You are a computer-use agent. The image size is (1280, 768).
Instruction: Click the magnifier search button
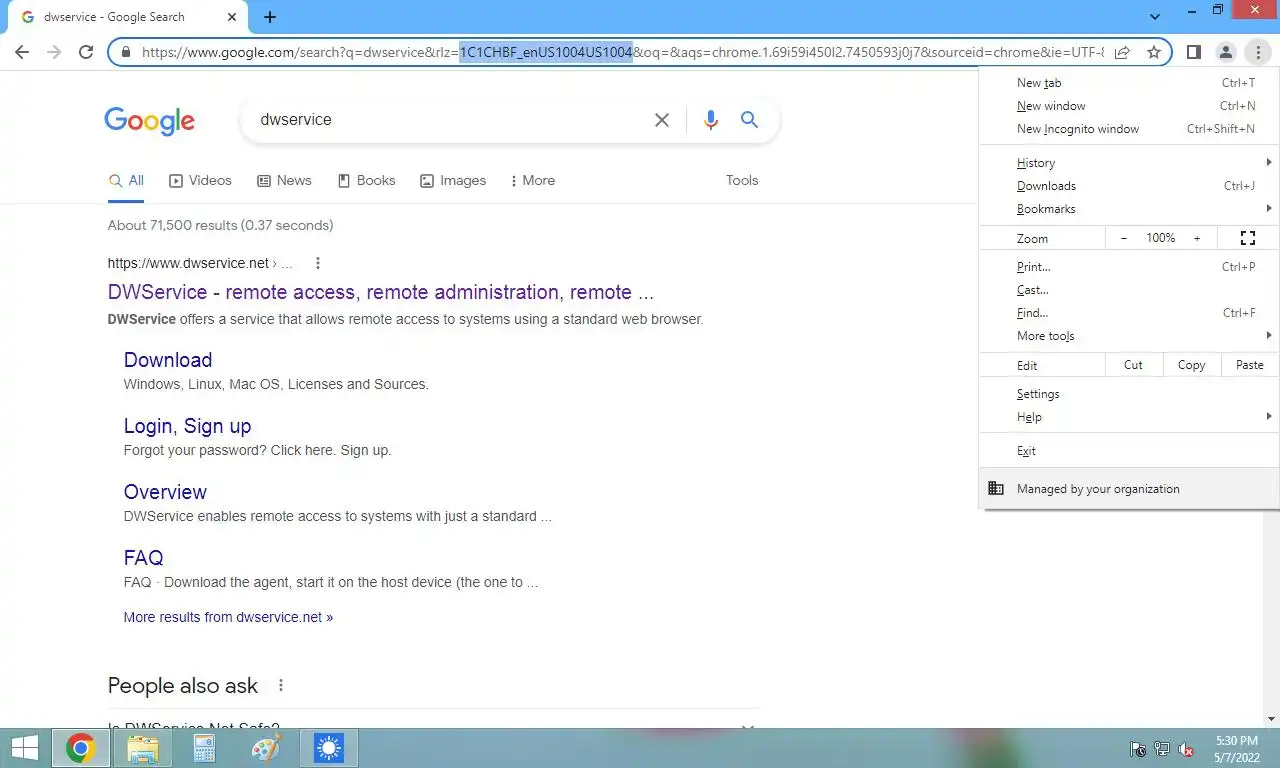click(x=749, y=120)
